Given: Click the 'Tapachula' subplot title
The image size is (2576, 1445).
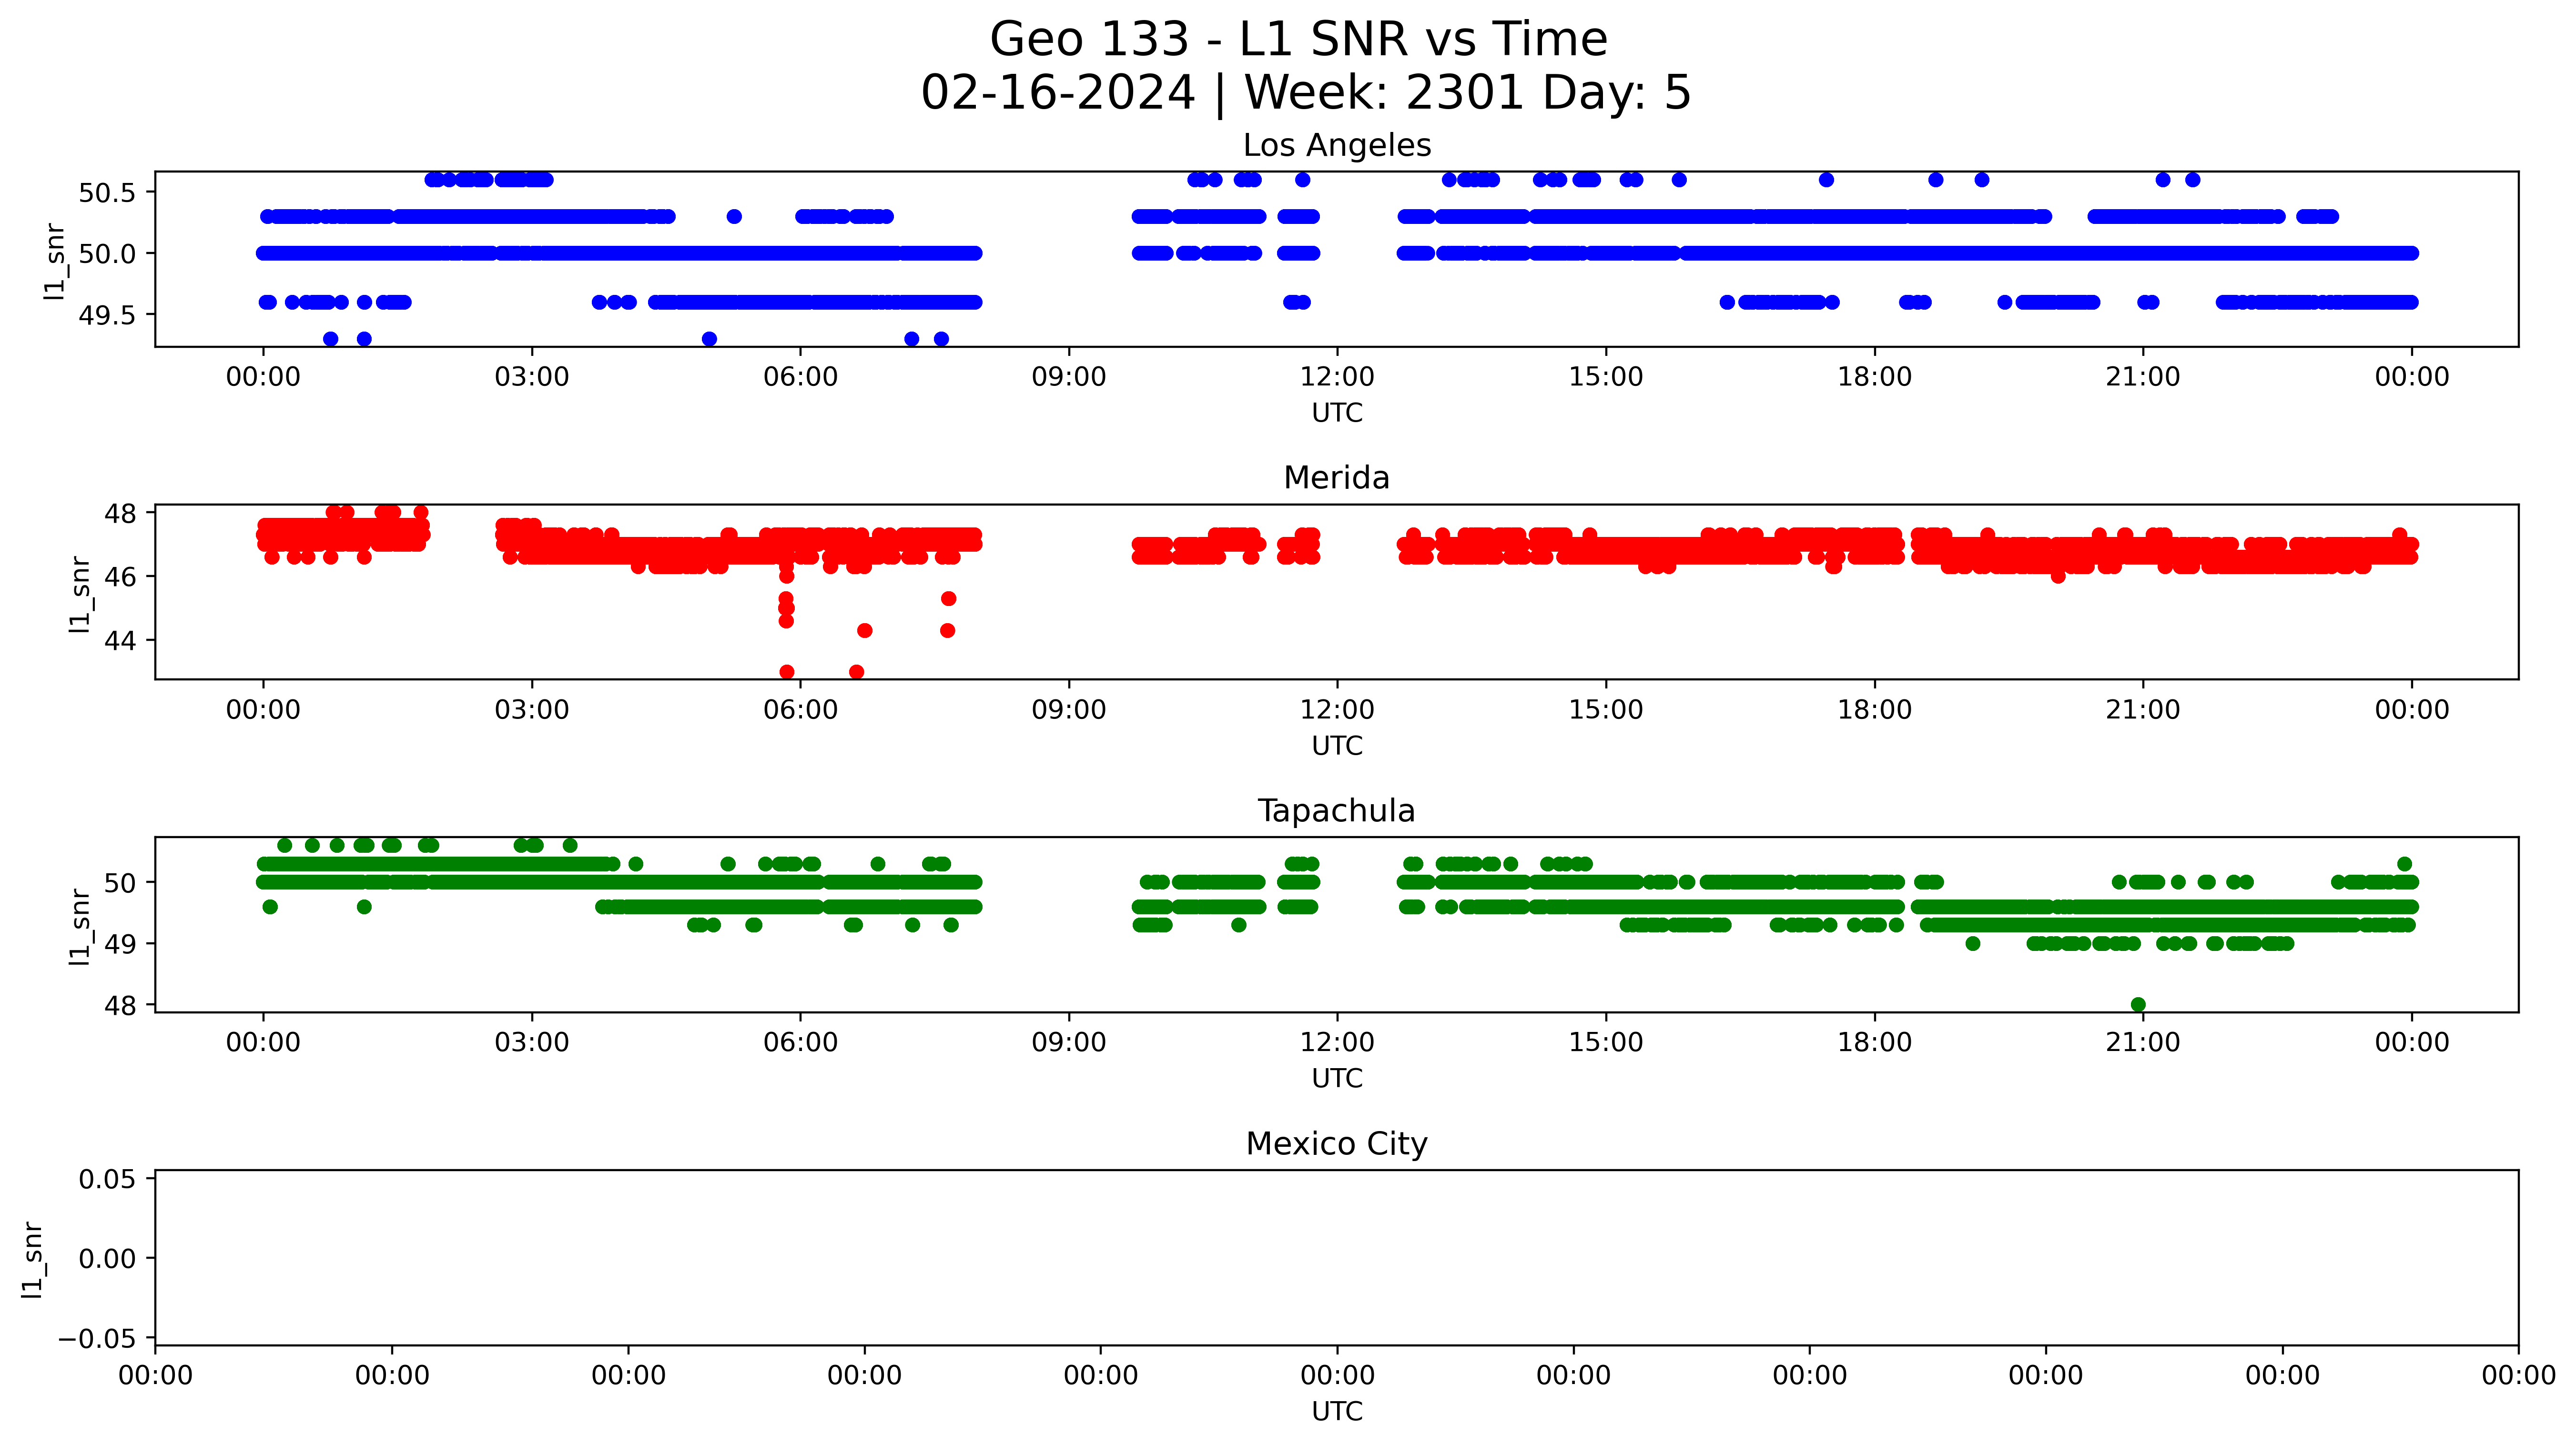Looking at the screenshot, I should (x=1336, y=811).
